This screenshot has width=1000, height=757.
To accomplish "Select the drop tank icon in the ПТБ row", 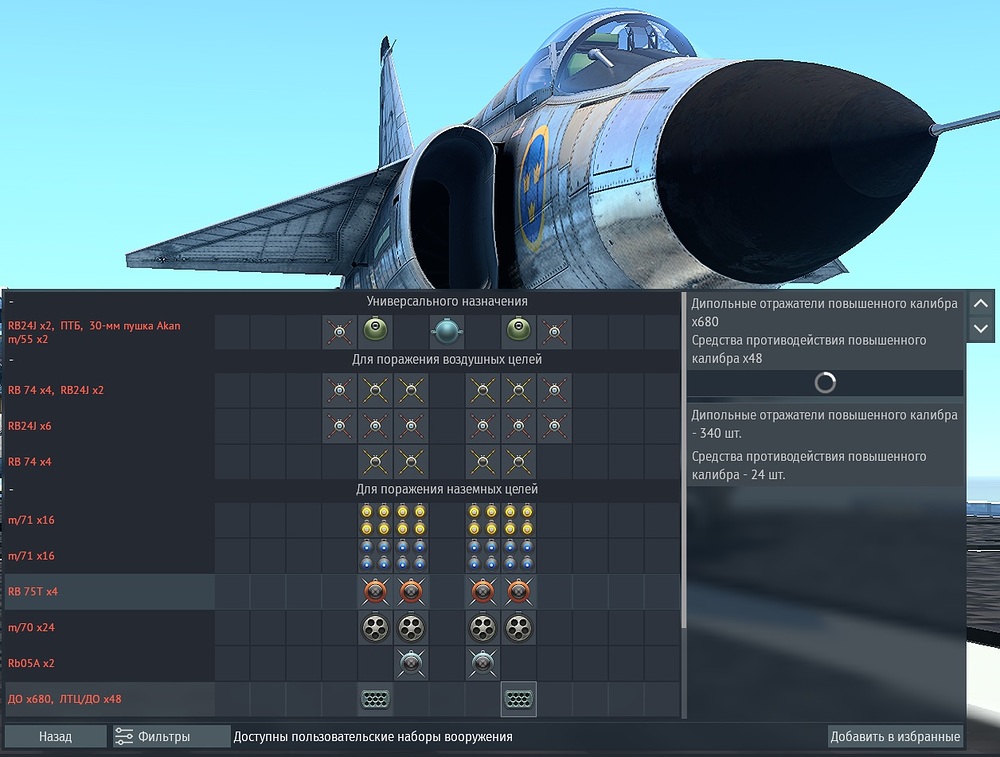I will click(446, 332).
